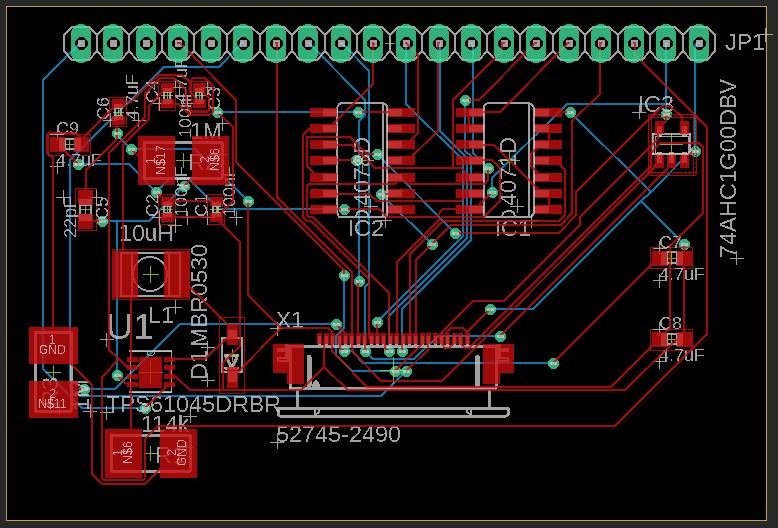Screen dimensions: 778x528
Task: Click the JP1 header label
Action: tap(743, 43)
